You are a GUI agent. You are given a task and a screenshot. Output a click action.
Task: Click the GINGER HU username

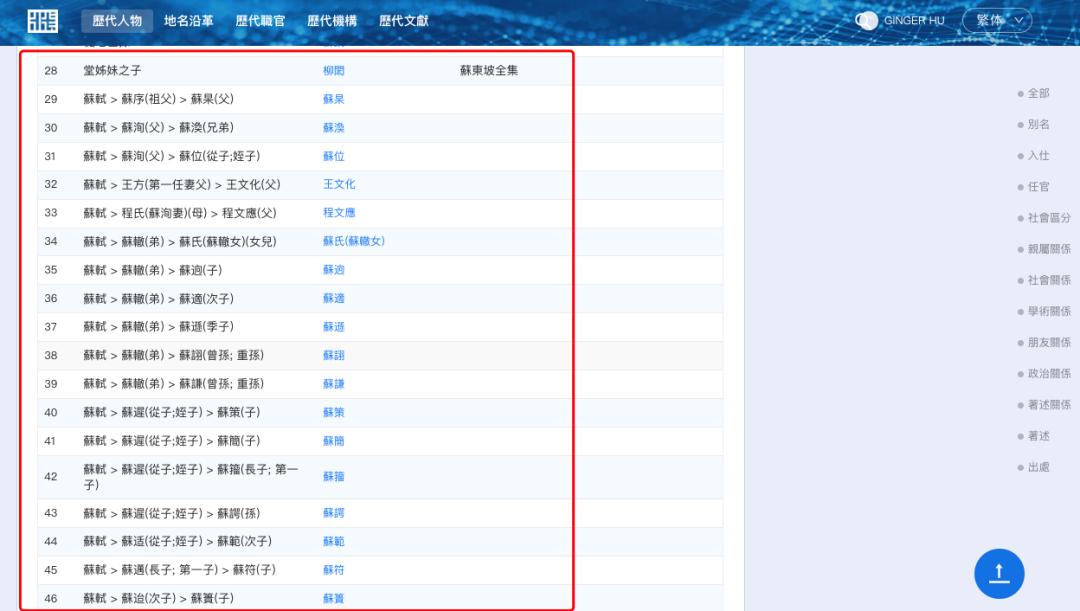(914, 21)
